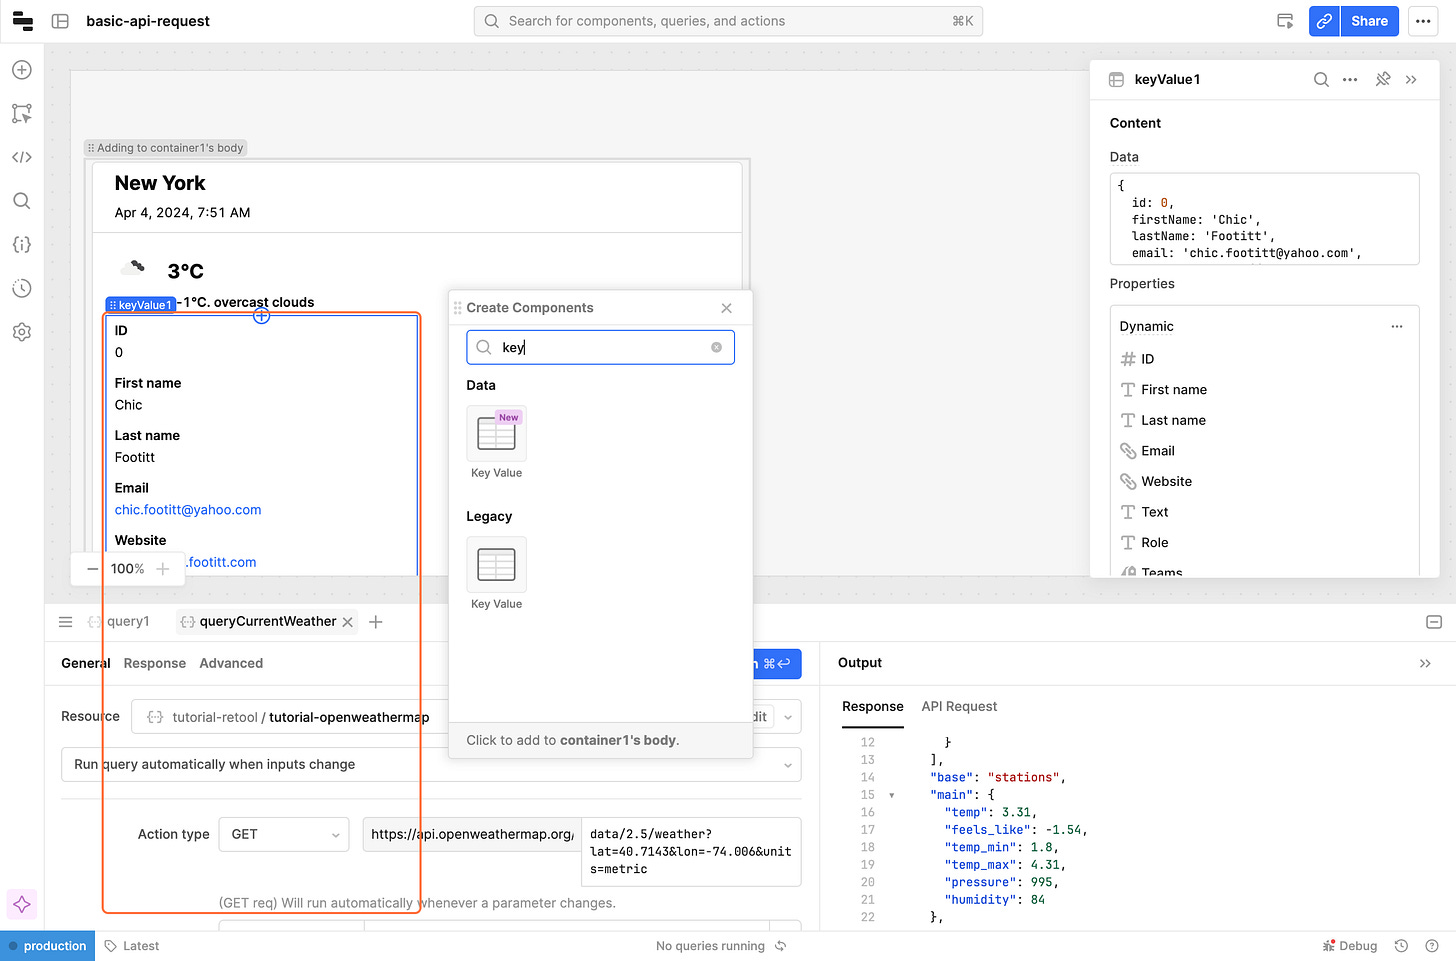The image size is (1456, 961).
Task: Click the keyValue1 Data code editor
Action: pyautogui.click(x=1264, y=219)
